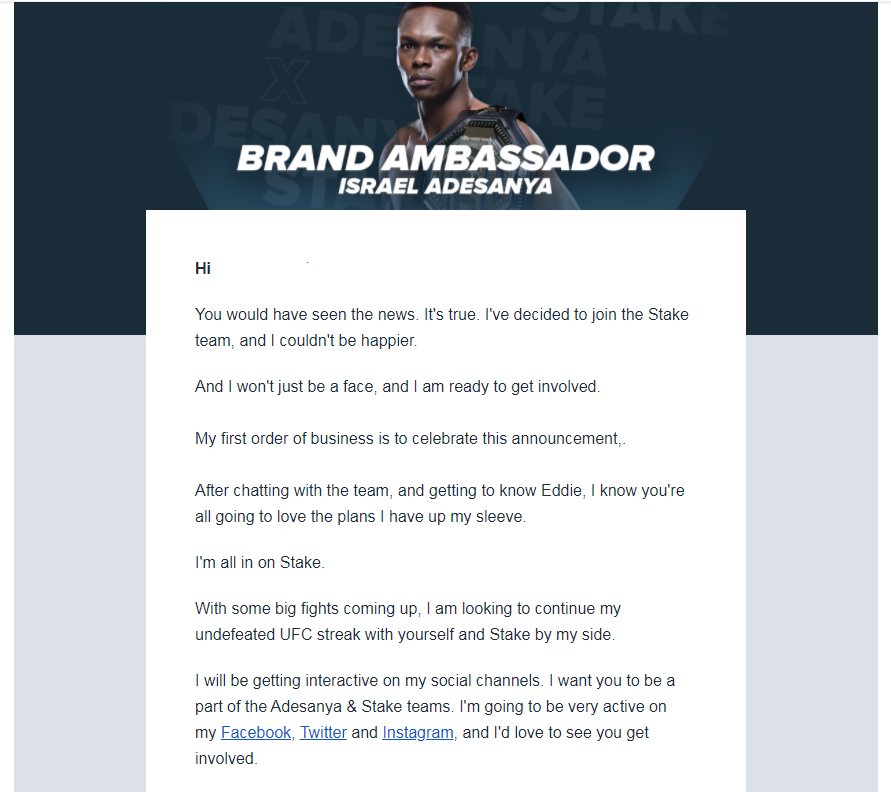Screen dimensions: 891x792
Task: Click the 'My first order of business' sentence
Action: pyautogui.click(x=410, y=439)
